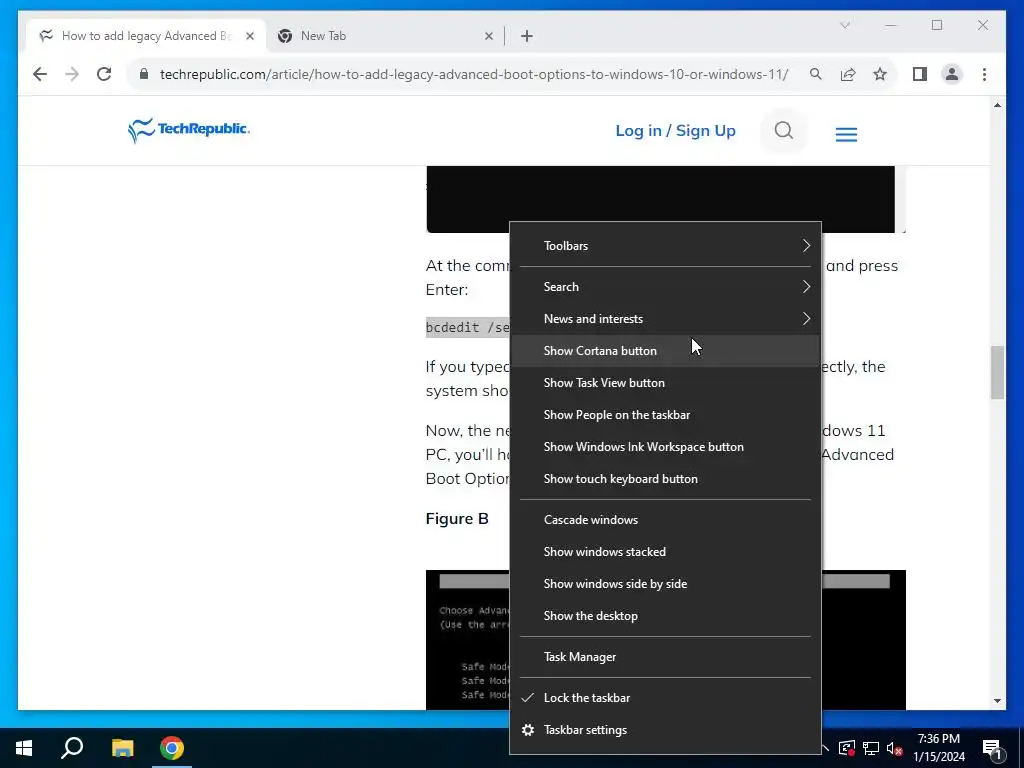Open the Chrome profile avatar
The width and height of the screenshot is (1024, 768).
click(952, 74)
